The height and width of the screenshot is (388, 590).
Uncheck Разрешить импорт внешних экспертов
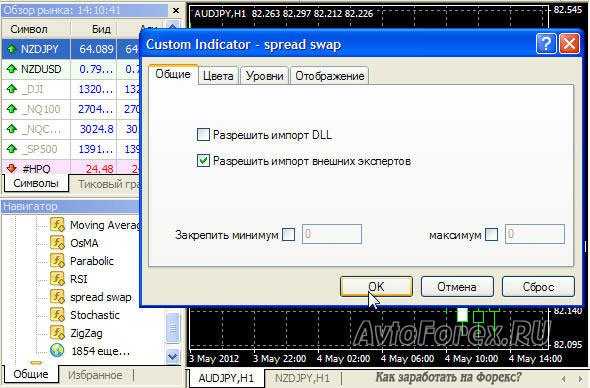(x=203, y=161)
